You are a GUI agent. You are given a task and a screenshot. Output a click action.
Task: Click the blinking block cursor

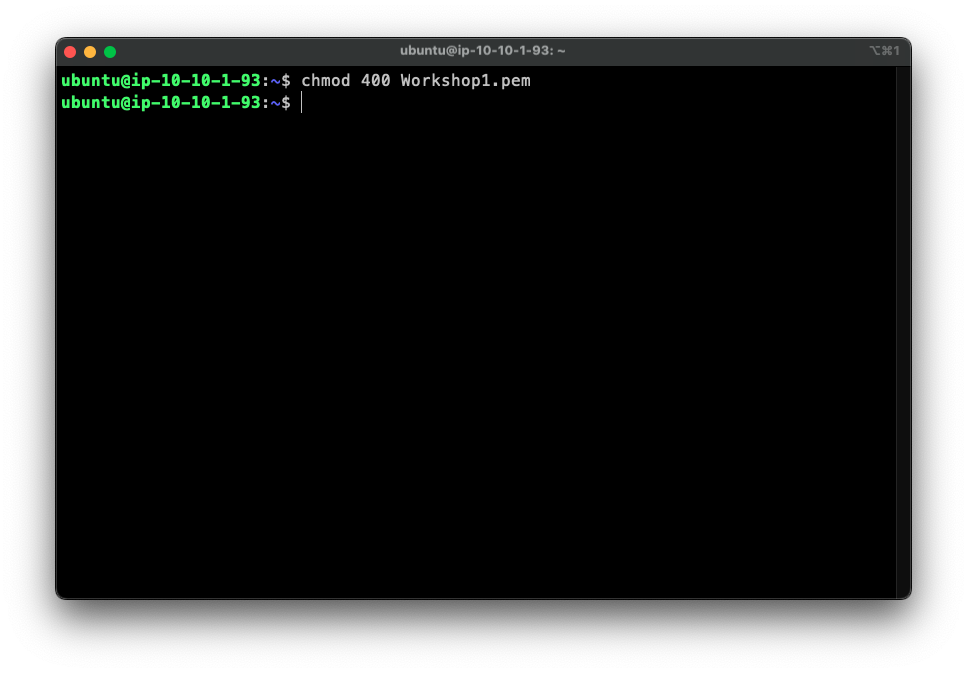click(x=302, y=102)
